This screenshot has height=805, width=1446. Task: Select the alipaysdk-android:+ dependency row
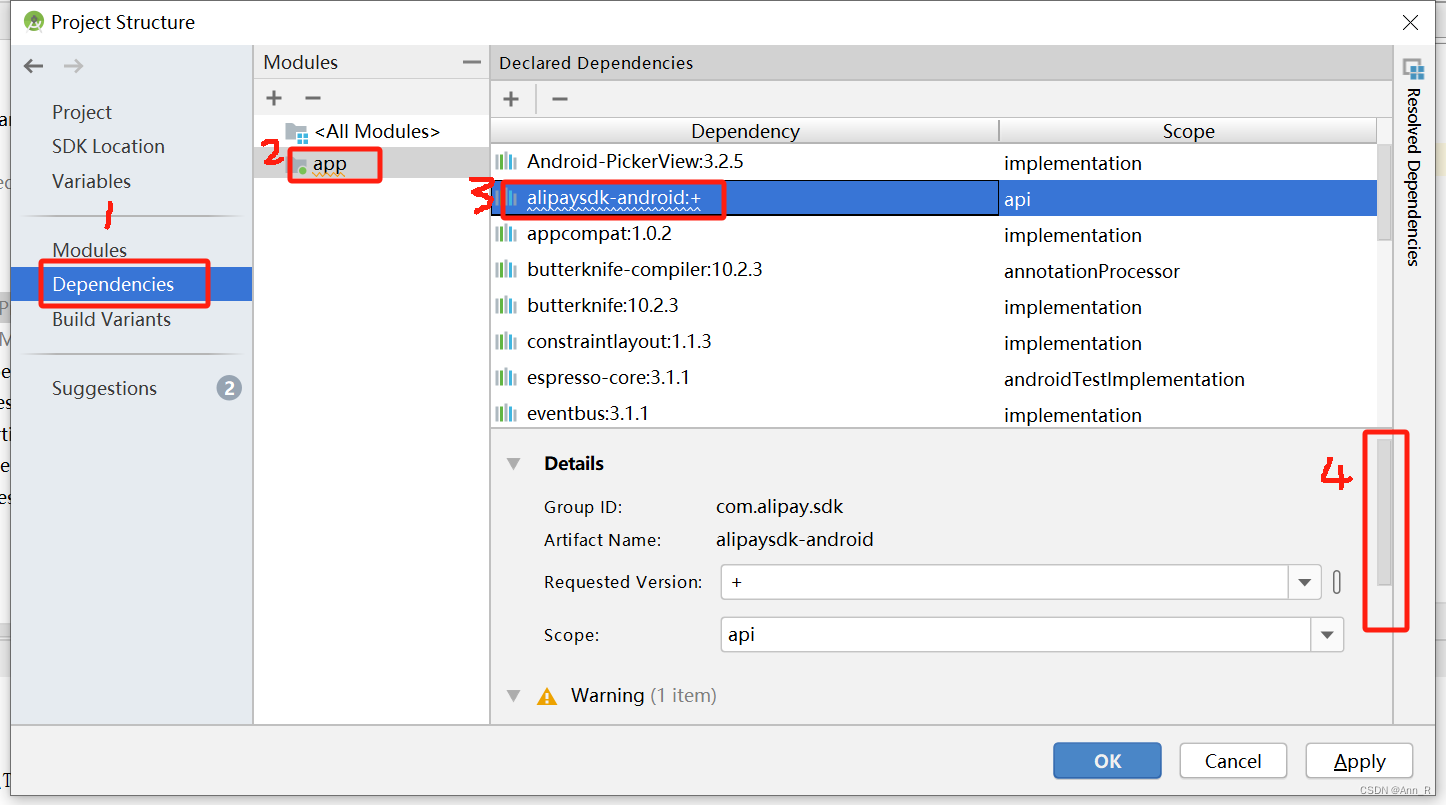pos(933,198)
